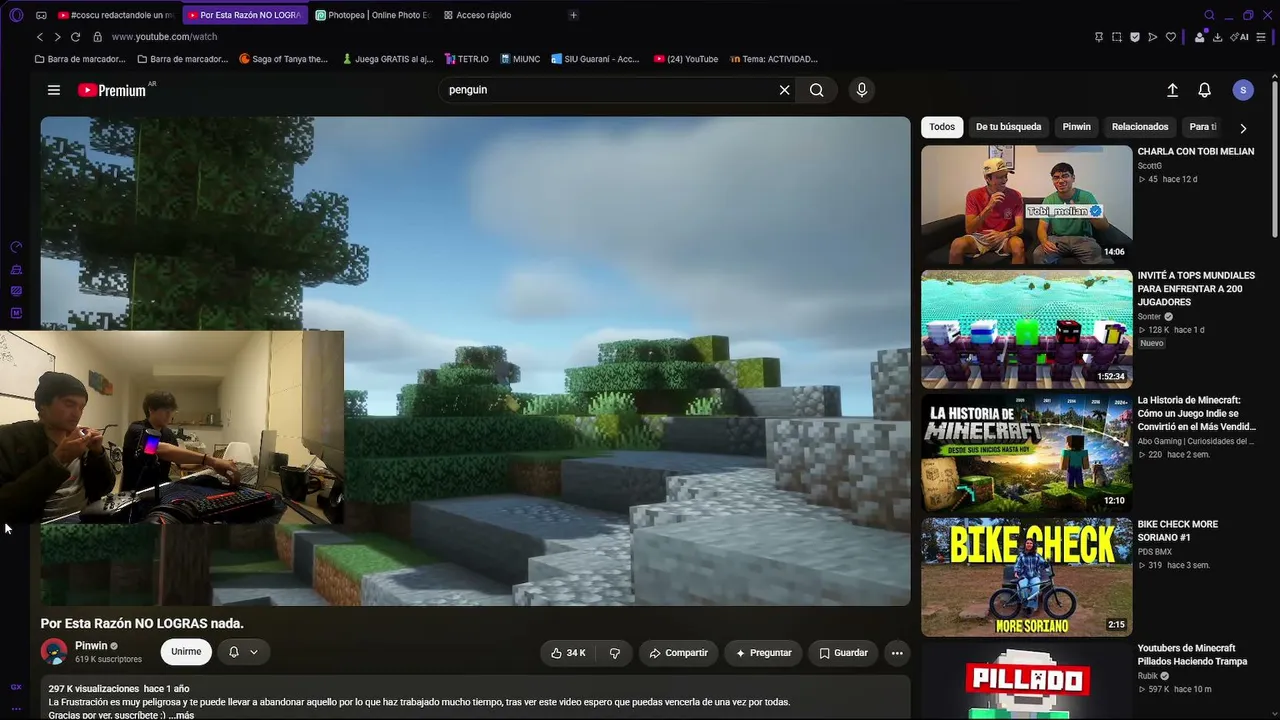Open the MIUNC bookmark

tap(520, 59)
